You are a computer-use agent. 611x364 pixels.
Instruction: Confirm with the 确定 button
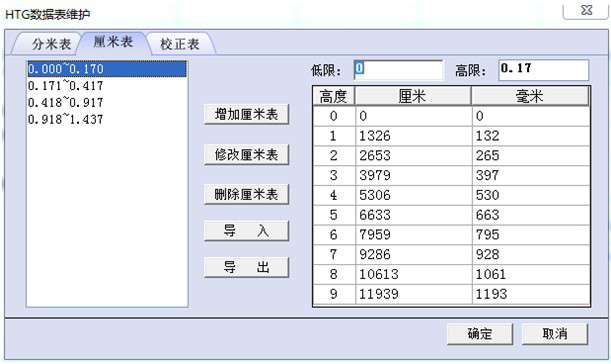pyautogui.click(x=480, y=334)
